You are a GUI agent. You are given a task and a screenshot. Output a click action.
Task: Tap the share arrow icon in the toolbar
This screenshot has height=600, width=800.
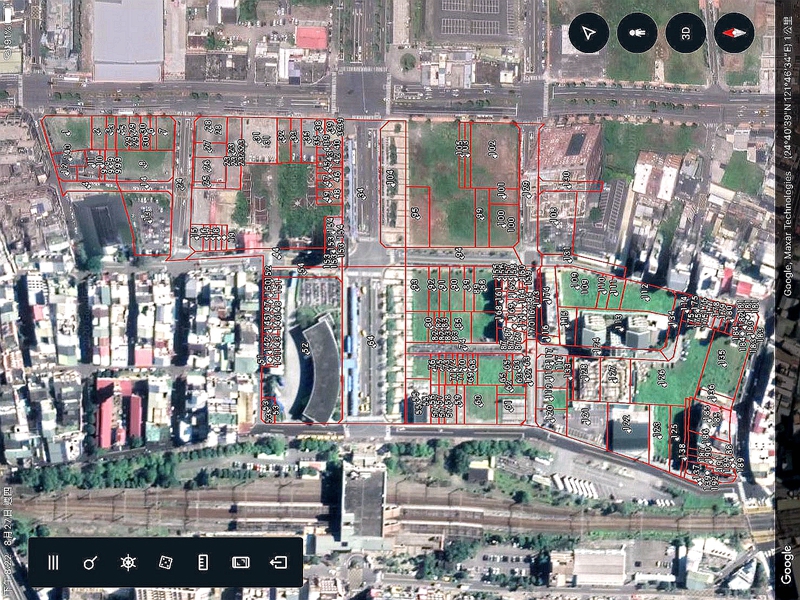pos(278,563)
